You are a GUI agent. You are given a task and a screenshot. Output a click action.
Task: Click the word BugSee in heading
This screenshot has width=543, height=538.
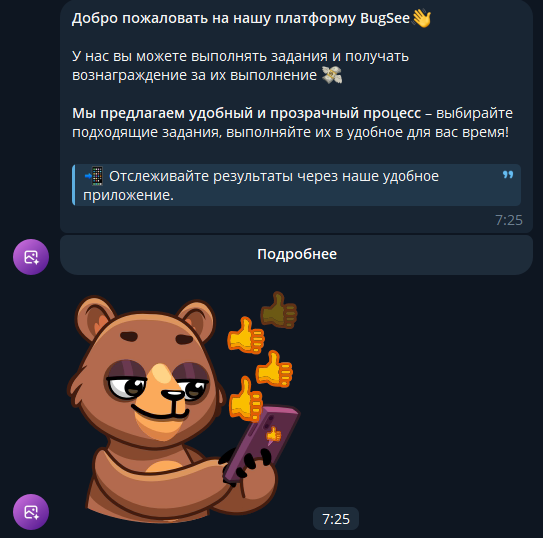pyautogui.click(x=385, y=18)
